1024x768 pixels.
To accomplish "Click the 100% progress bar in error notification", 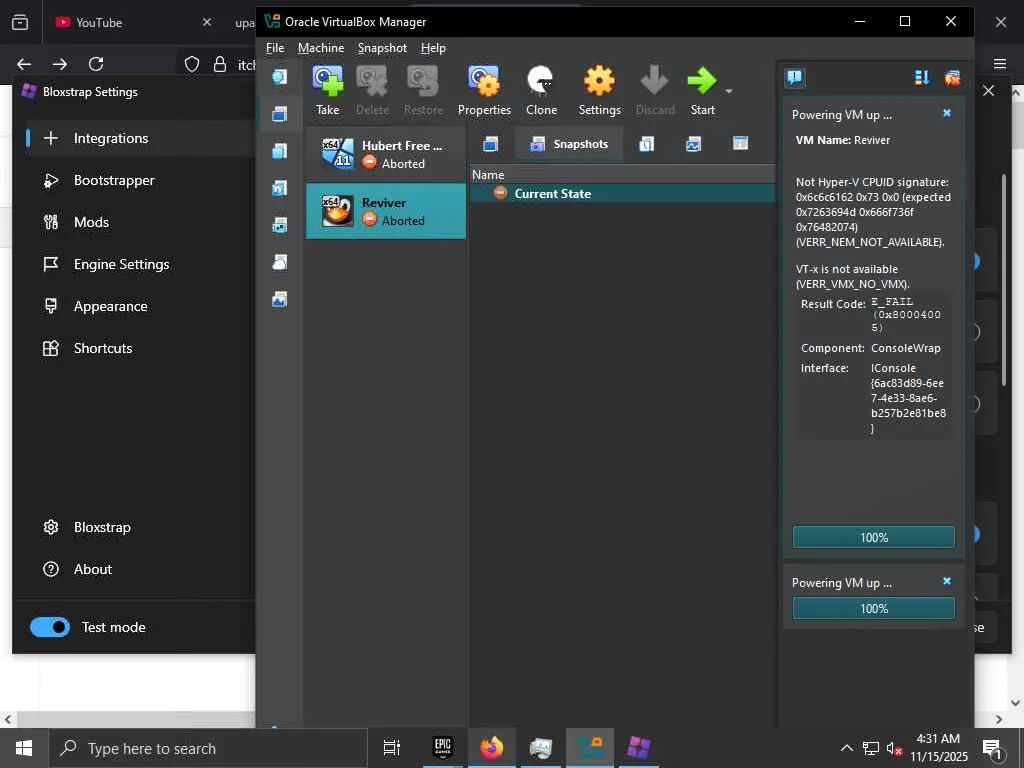I will point(874,537).
